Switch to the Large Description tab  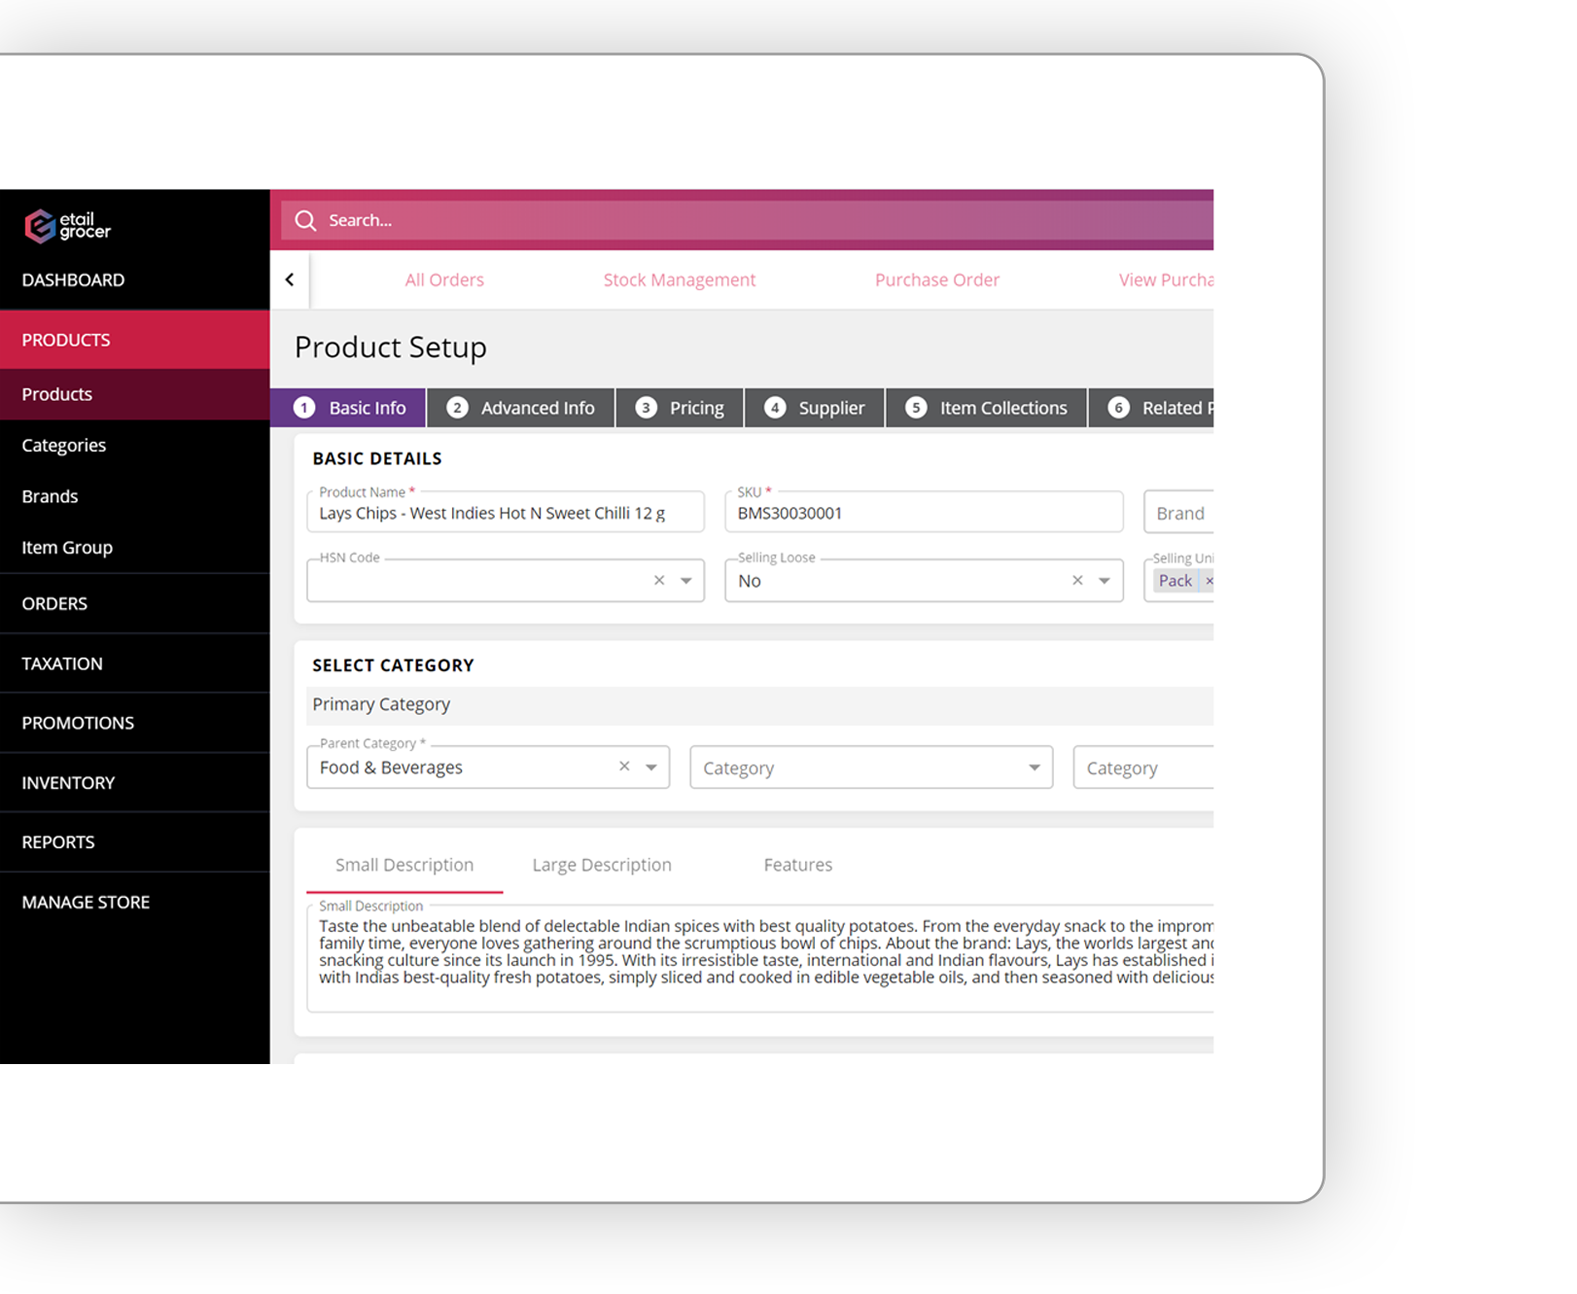coord(602,865)
